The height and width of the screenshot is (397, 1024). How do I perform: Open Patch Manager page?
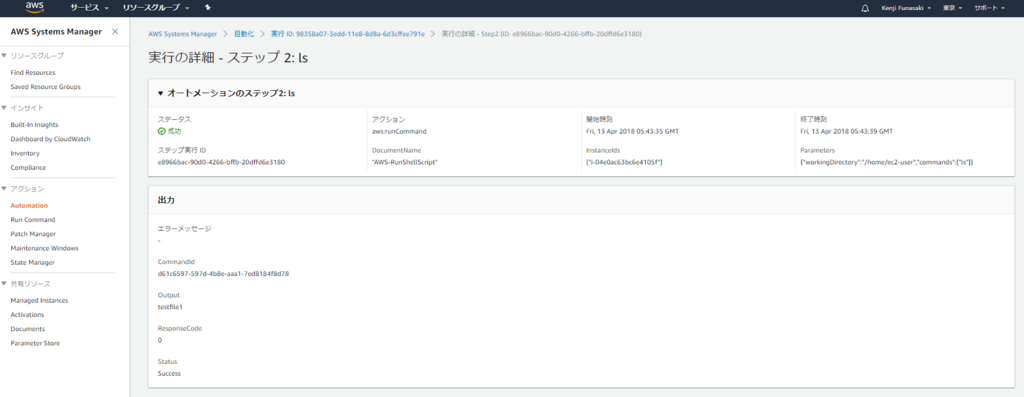[x=33, y=234]
